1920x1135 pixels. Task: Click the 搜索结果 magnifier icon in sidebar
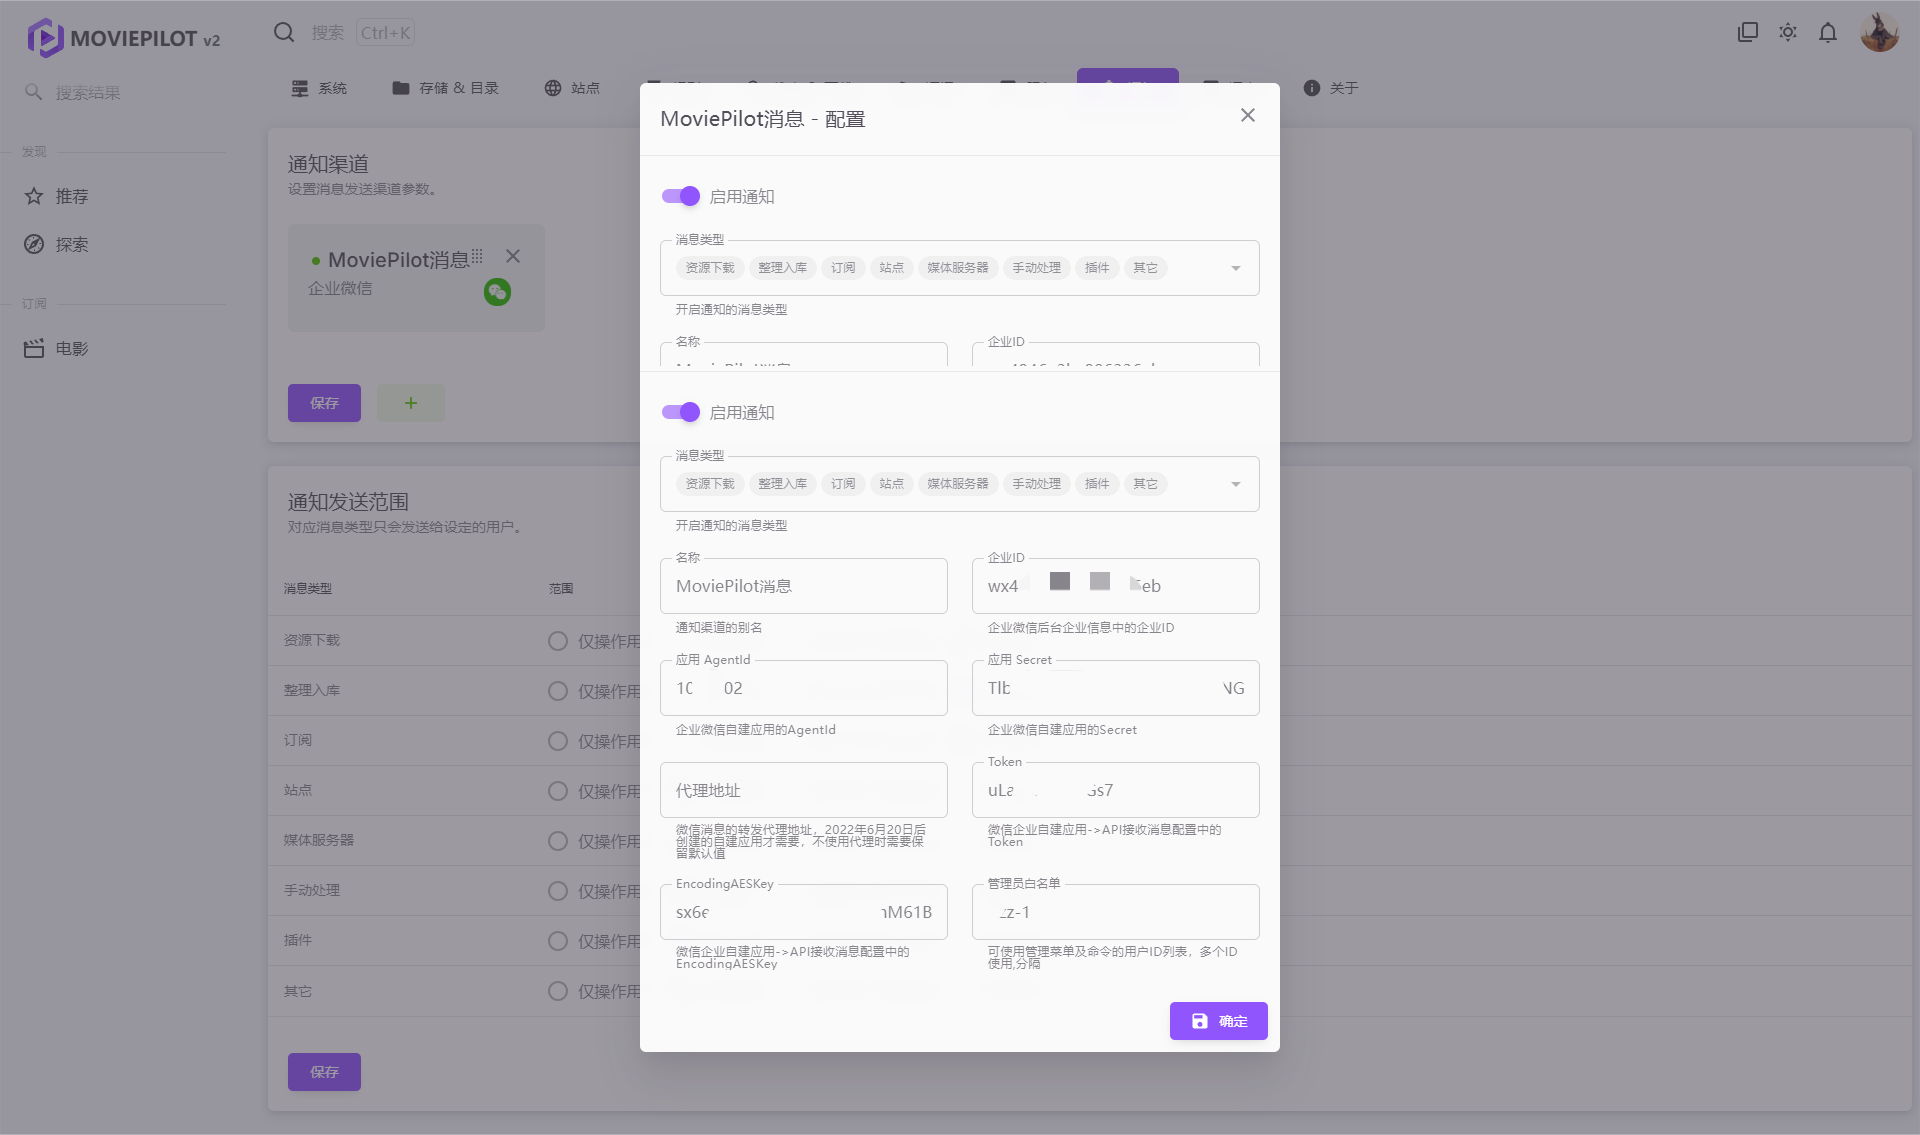pos(33,92)
